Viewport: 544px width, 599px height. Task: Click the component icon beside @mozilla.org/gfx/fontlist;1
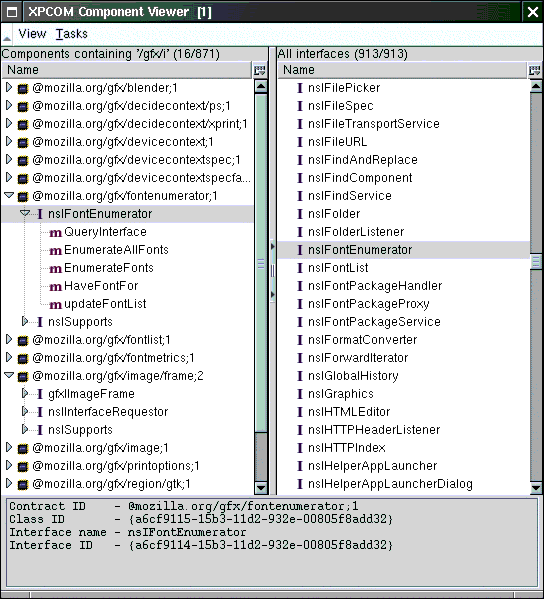pyautogui.click(x=23, y=340)
